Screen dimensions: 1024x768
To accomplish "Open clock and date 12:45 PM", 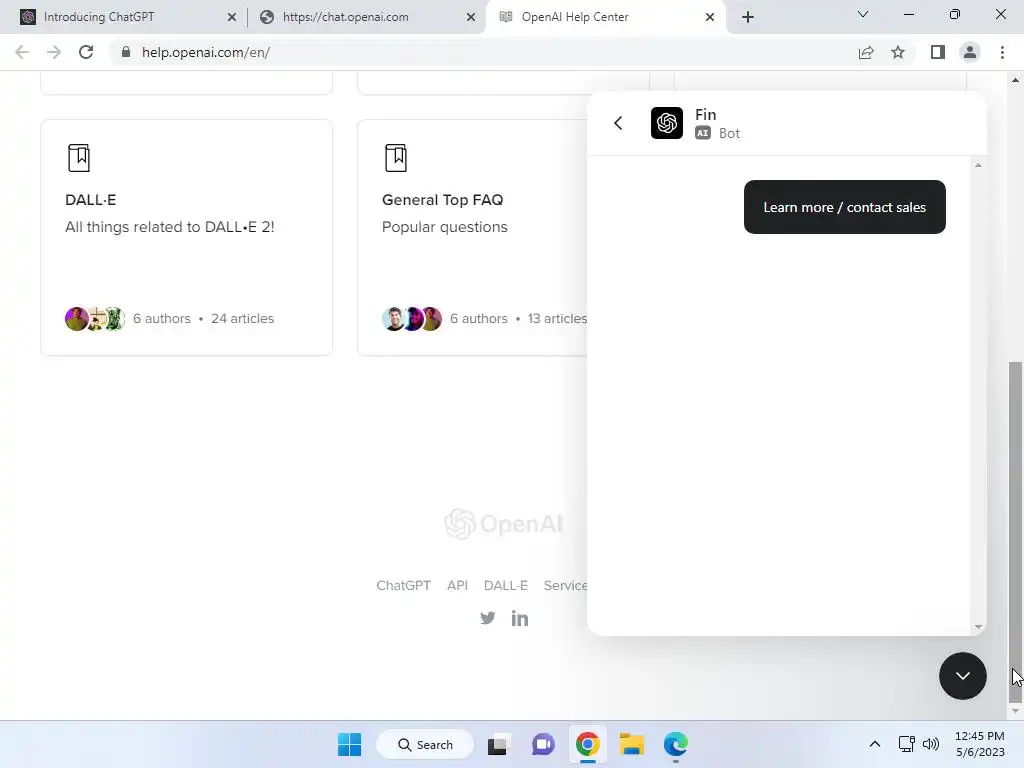I will click(980, 744).
